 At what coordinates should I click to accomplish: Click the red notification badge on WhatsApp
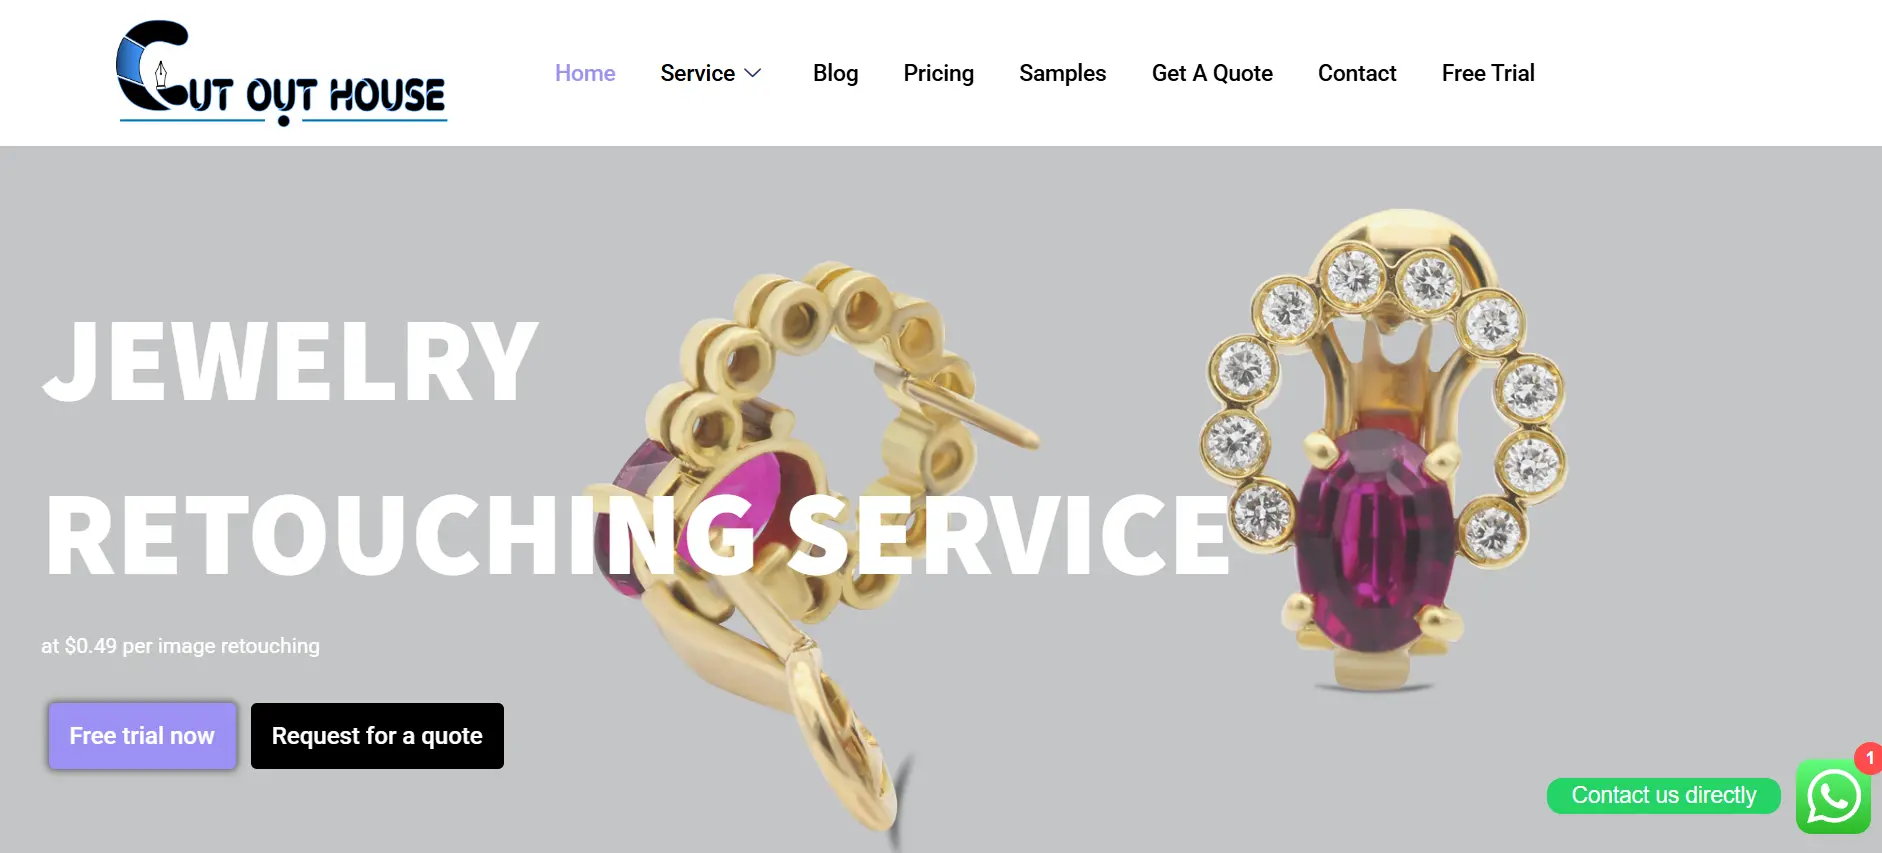click(1868, 758)
